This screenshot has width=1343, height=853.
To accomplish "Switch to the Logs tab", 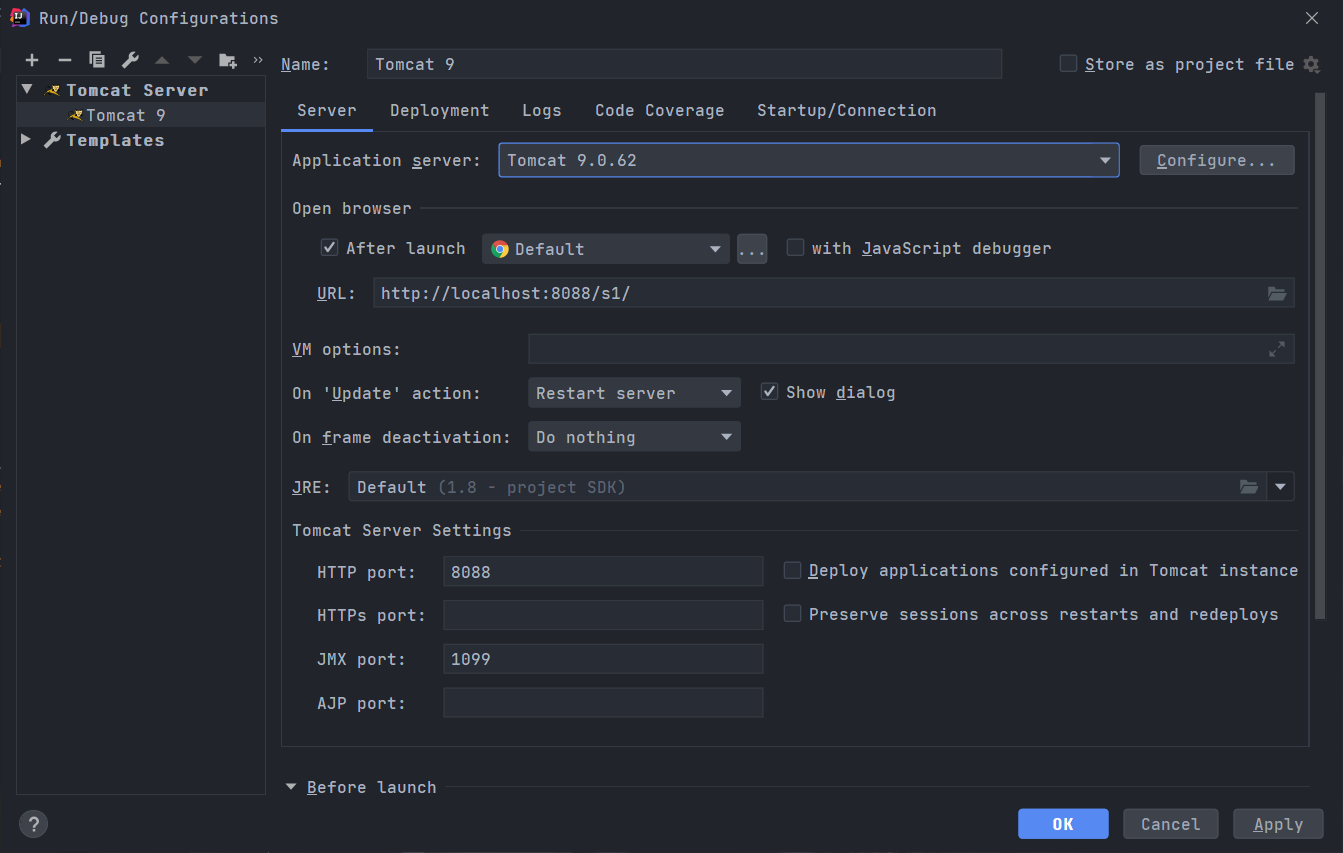I will 542,110.
